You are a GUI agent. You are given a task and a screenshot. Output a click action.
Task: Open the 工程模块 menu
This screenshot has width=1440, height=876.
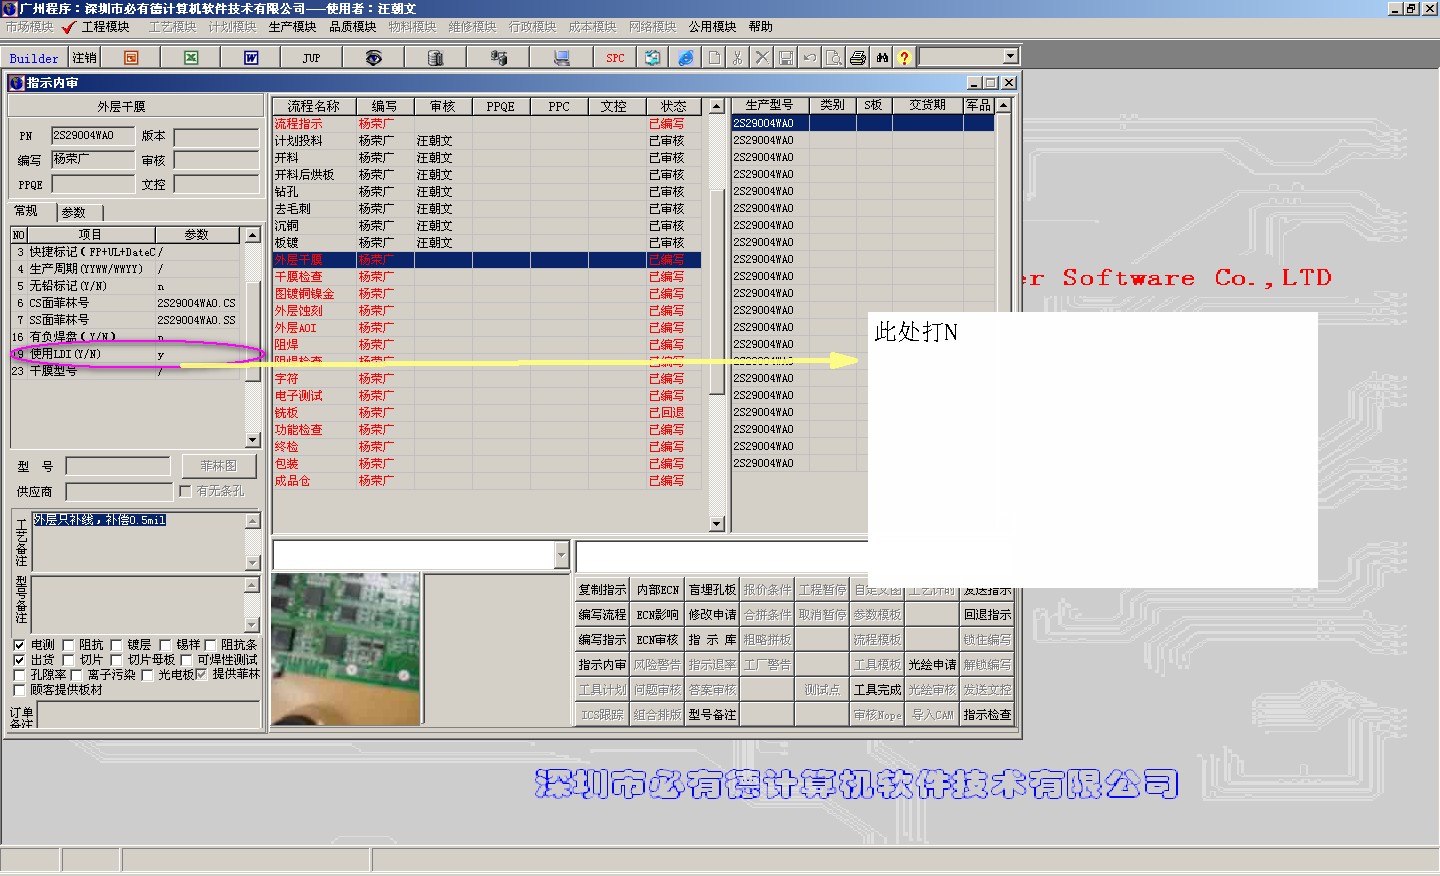(x=105, y=27)
